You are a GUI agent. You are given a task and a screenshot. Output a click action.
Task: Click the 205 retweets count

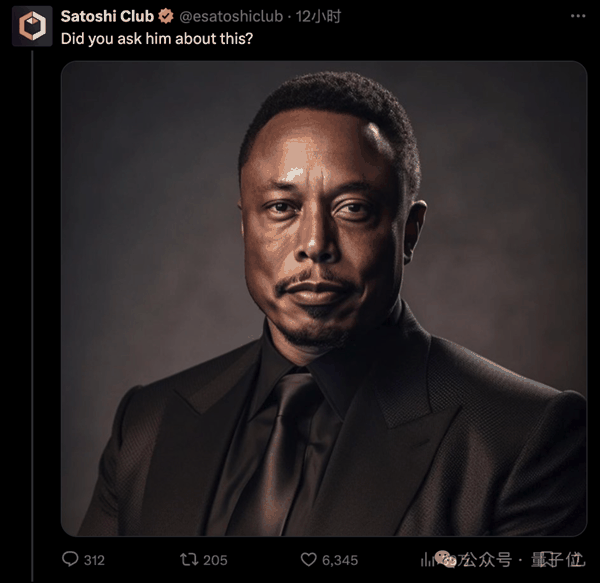[x=215, y=560]
